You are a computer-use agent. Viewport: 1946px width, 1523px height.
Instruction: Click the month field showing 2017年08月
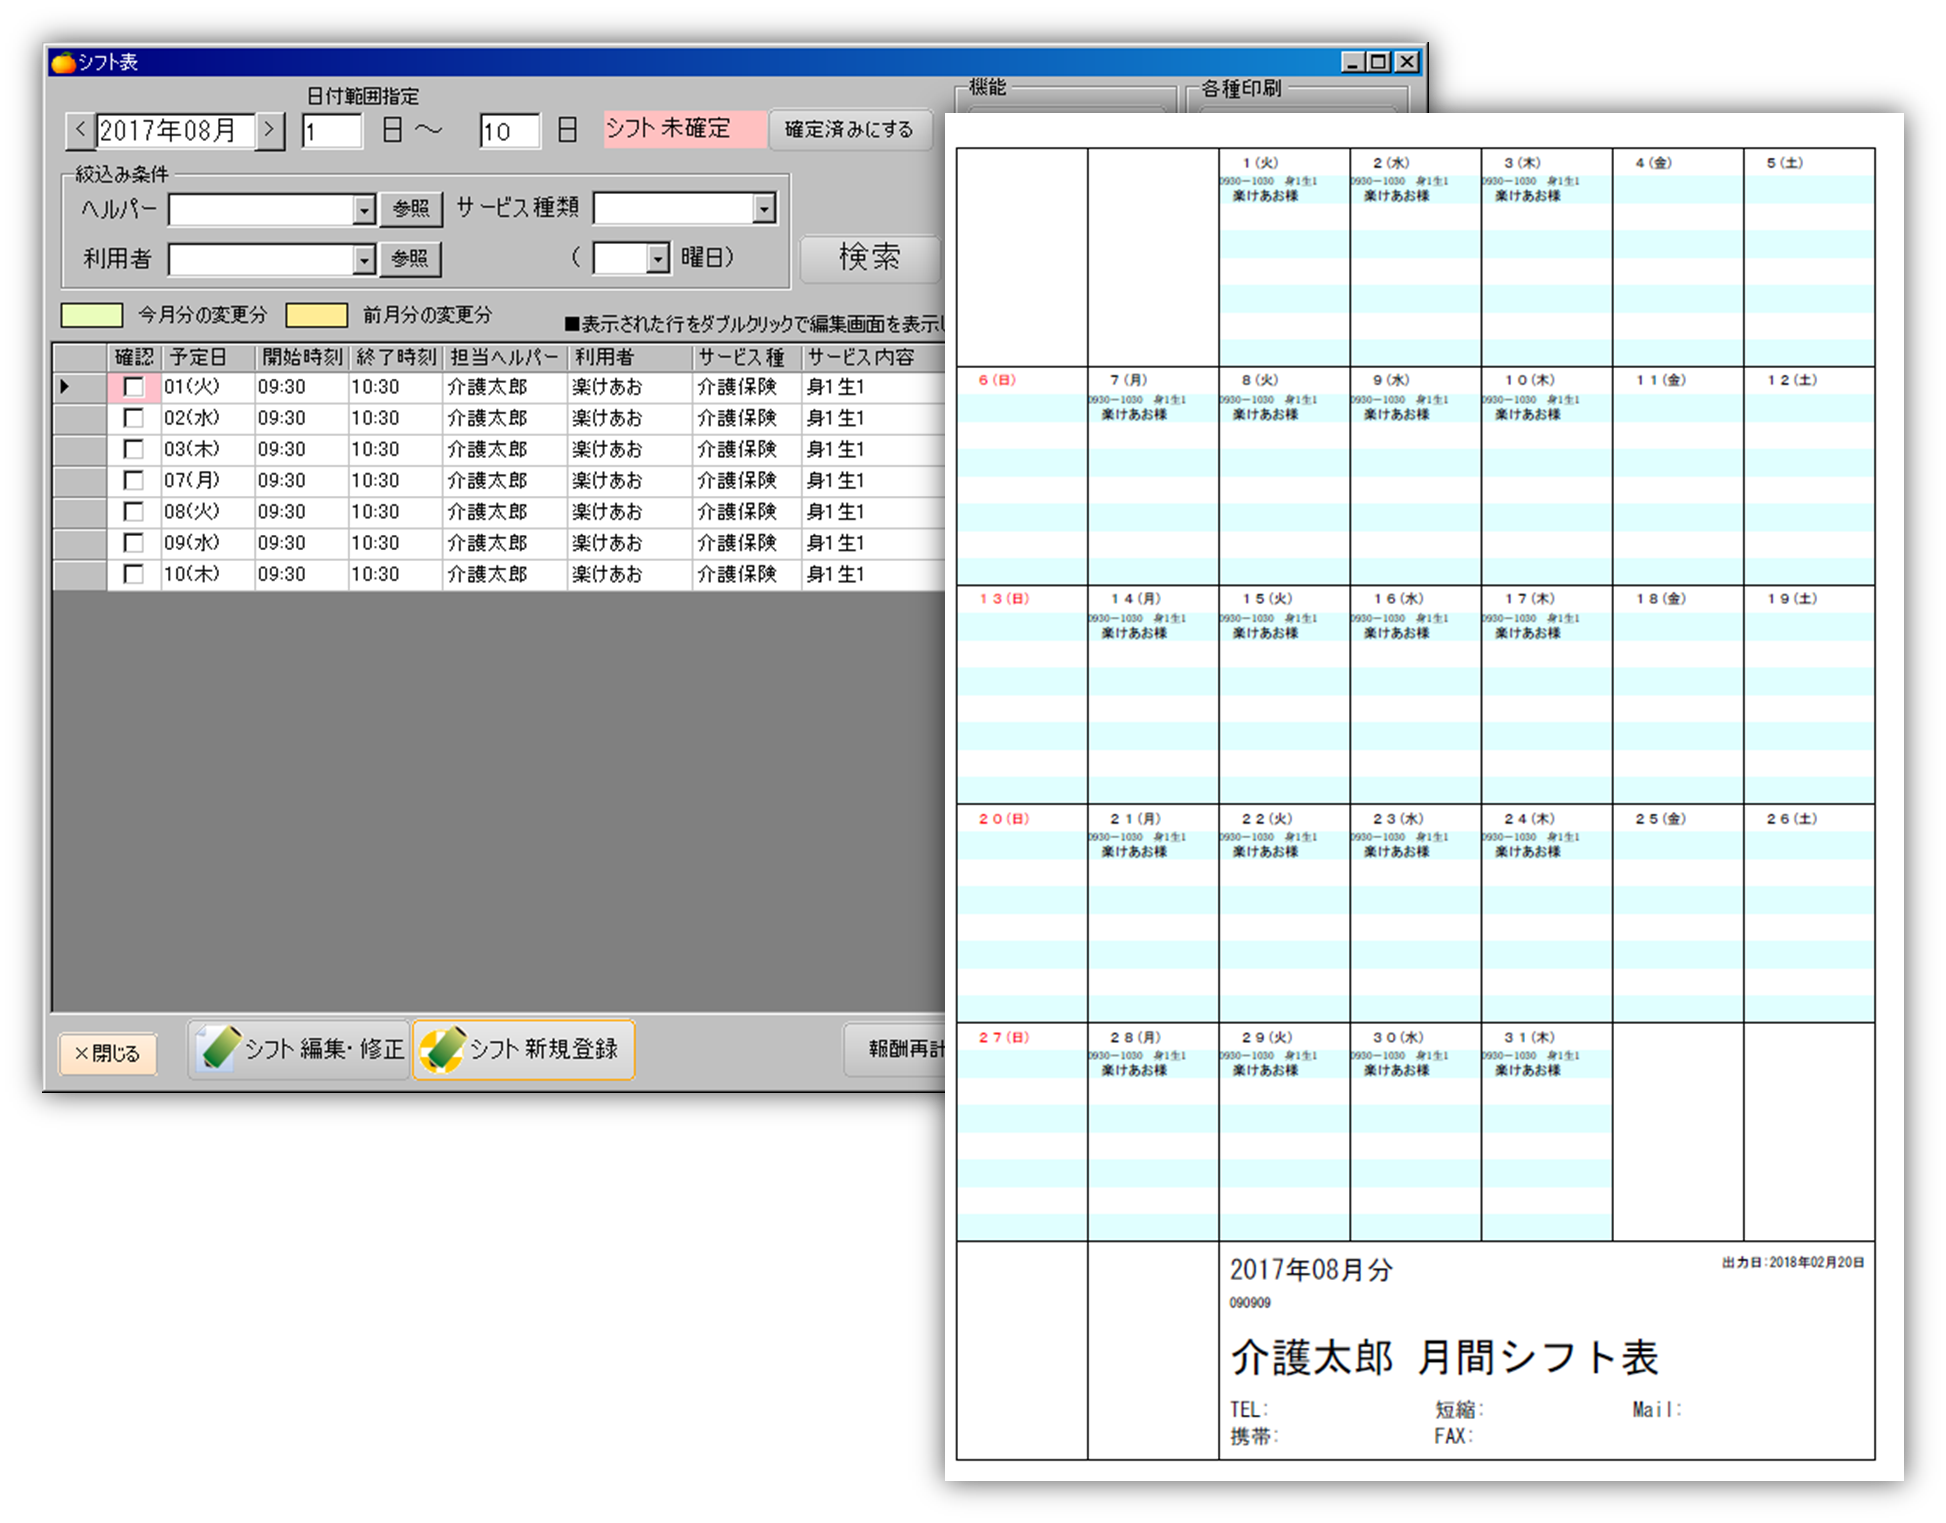(175, 131)
